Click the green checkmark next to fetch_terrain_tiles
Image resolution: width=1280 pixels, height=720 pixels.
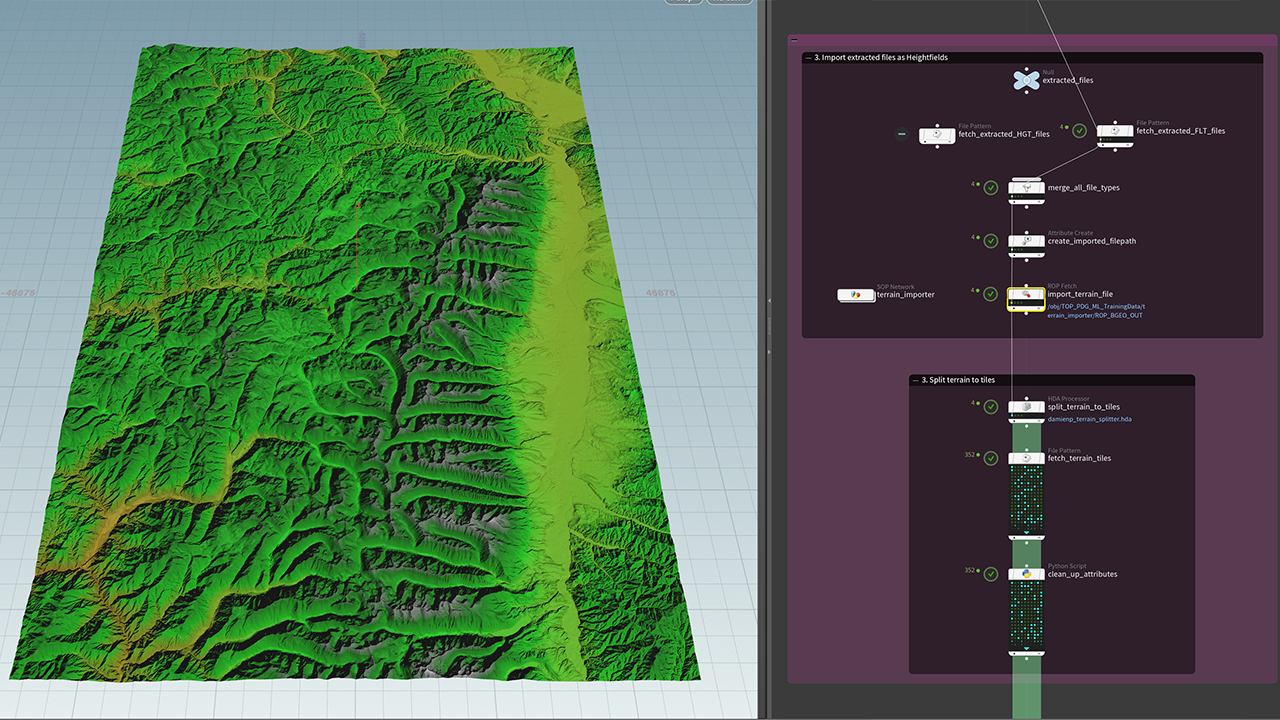click(990, 459)
